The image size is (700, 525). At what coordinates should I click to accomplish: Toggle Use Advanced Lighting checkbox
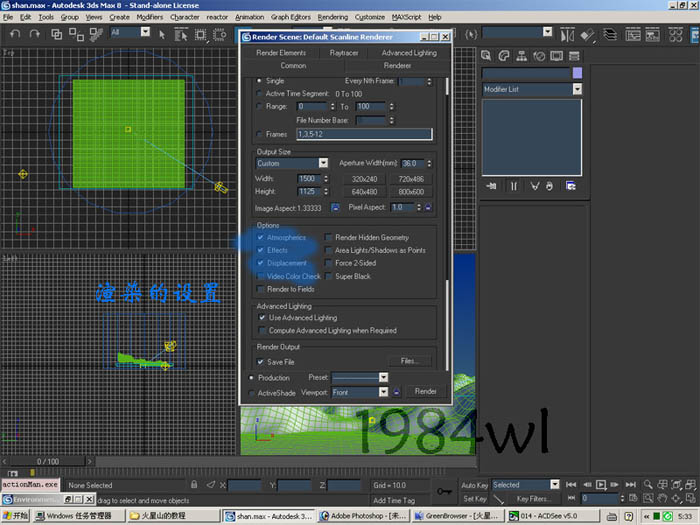[262, 317]
